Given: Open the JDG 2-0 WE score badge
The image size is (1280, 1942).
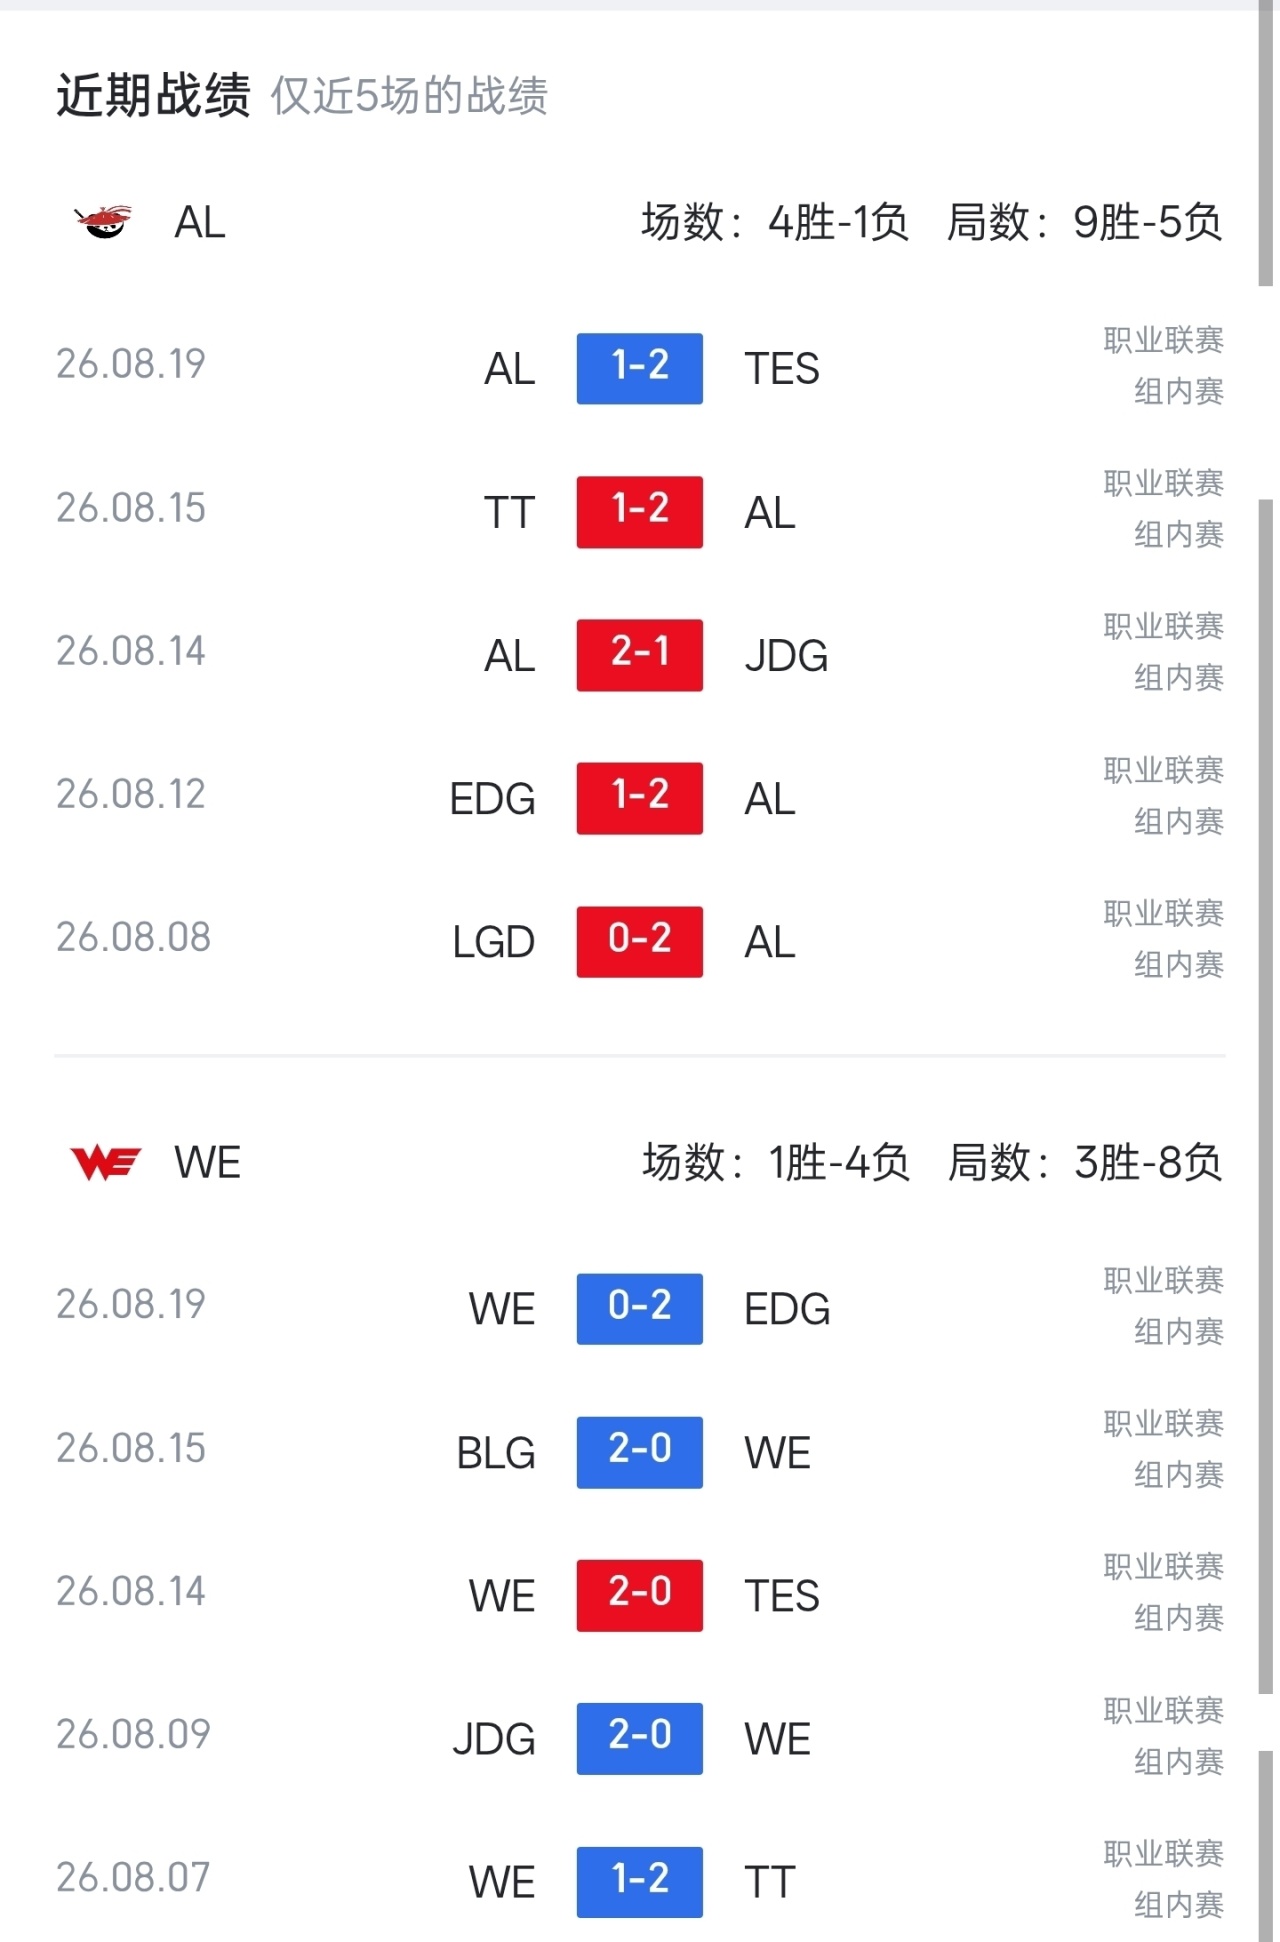Looking at the screenshot, I should (x=639, y=1738).
